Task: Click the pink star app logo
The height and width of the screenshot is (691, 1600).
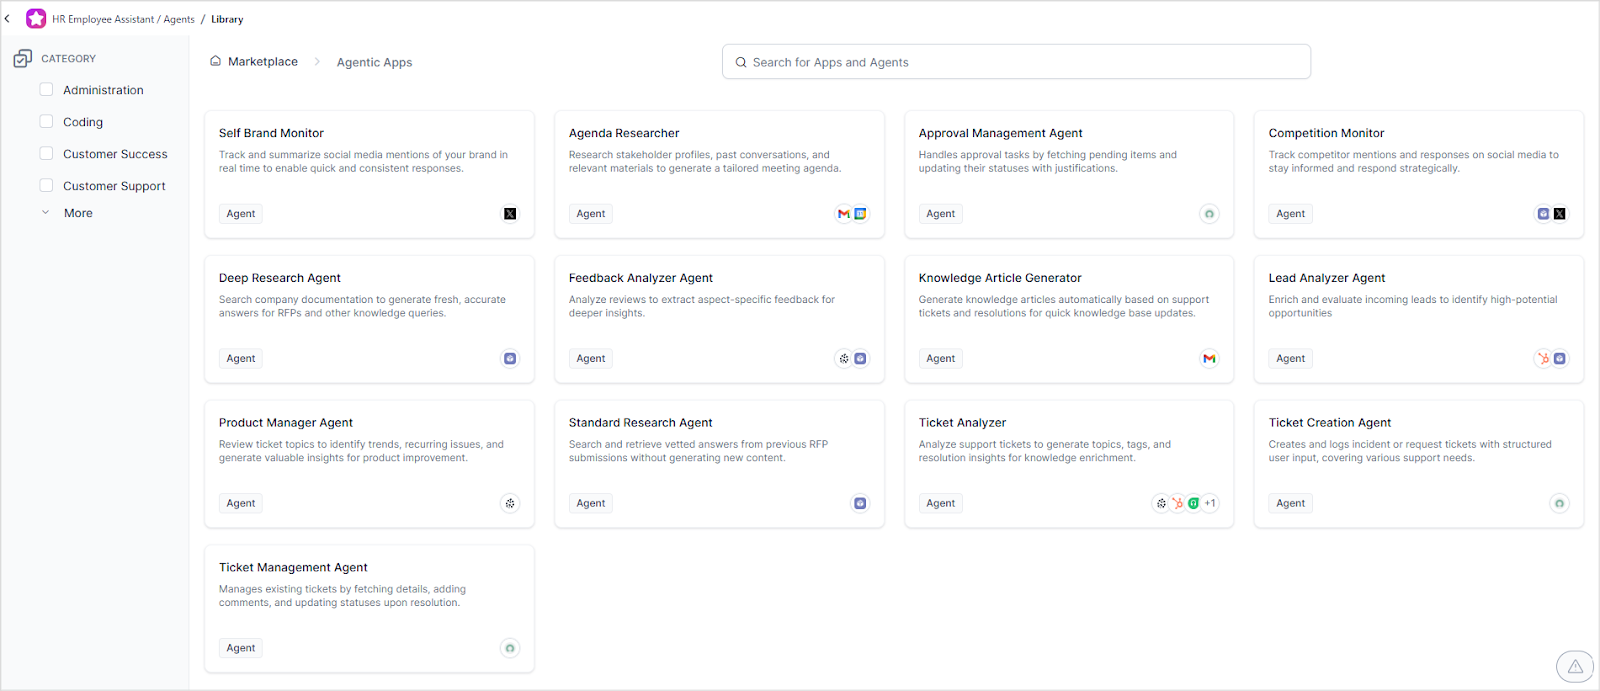Action: coord(36,19)
